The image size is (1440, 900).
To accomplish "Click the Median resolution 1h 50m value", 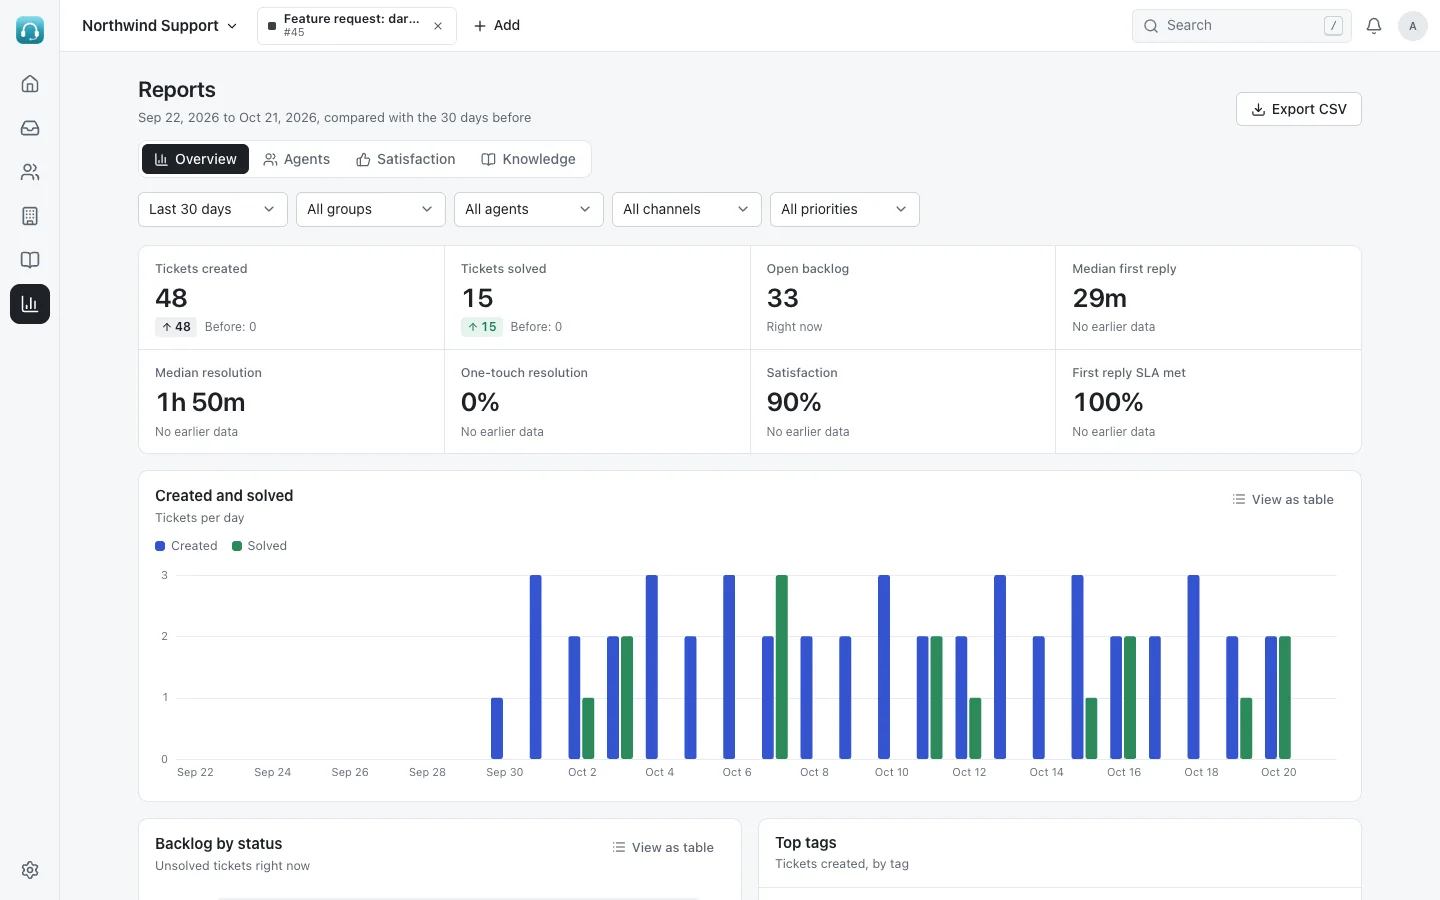I will 201,402.
